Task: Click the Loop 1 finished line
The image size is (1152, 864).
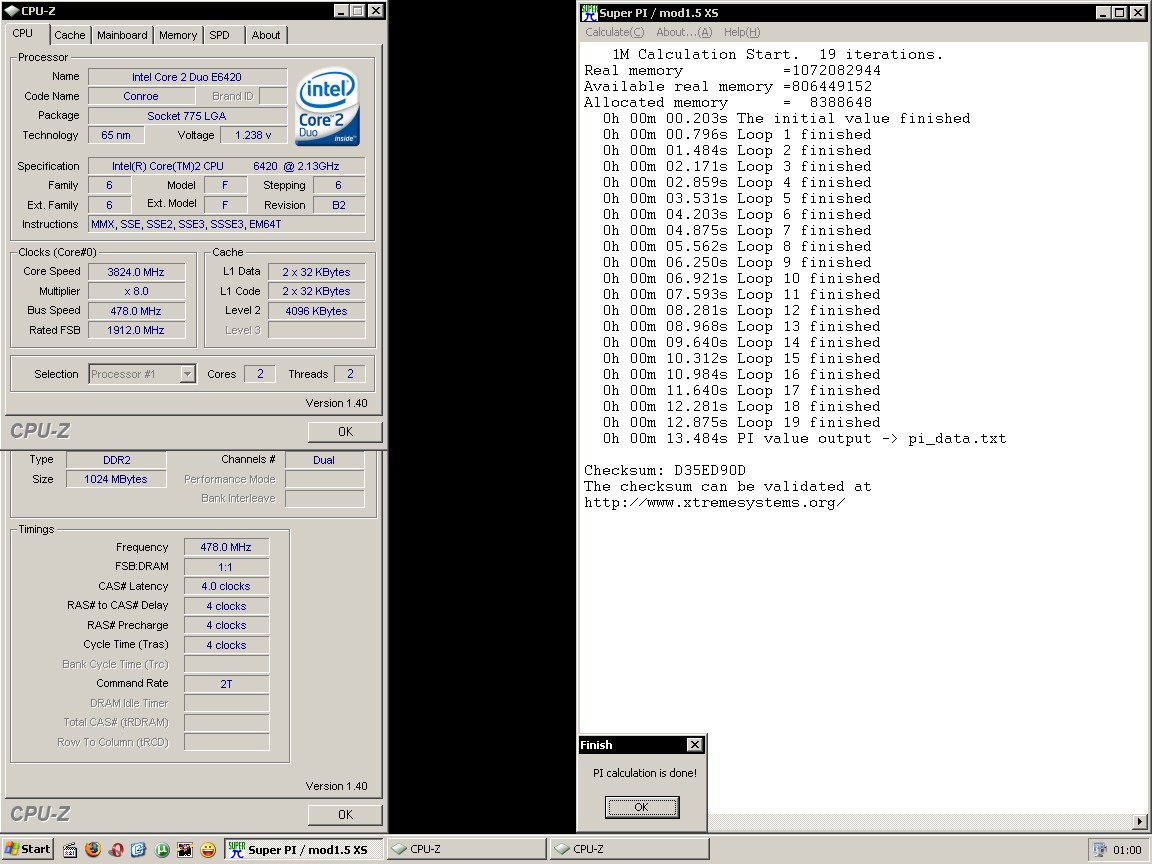Action: pyautogui.click(x=737, y=134)
